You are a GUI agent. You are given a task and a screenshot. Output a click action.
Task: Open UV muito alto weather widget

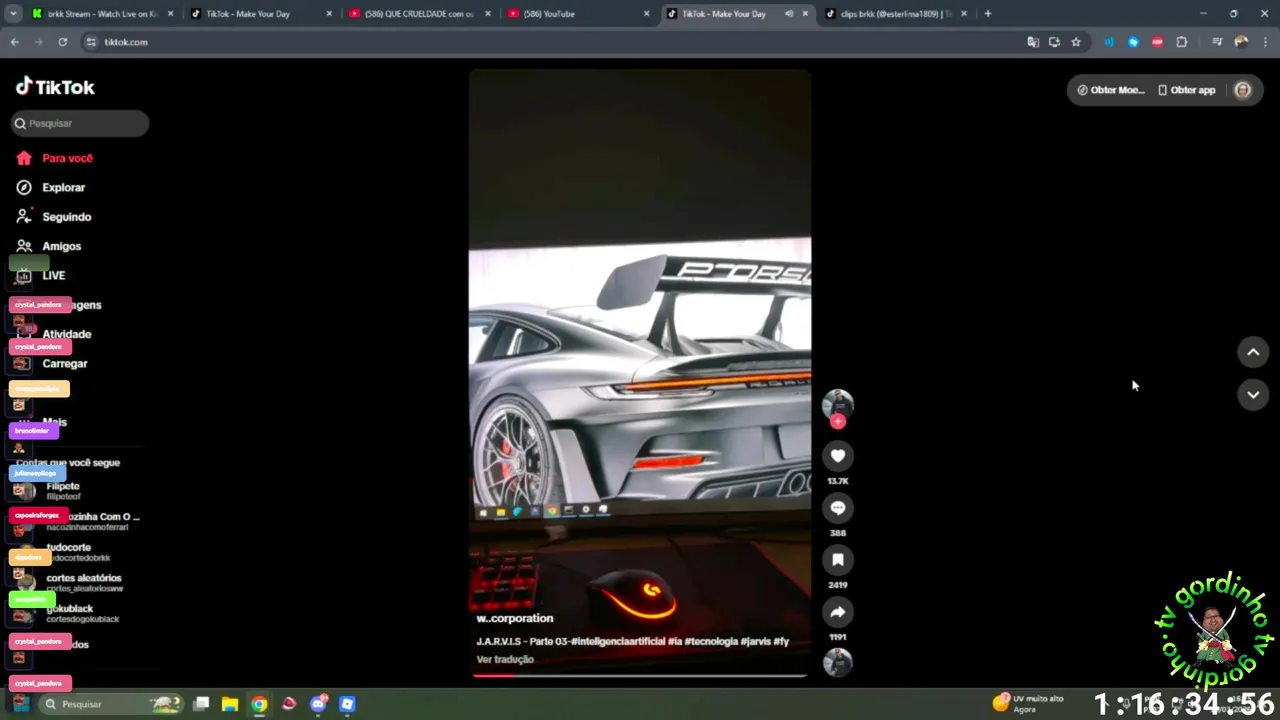(1028, 704)
